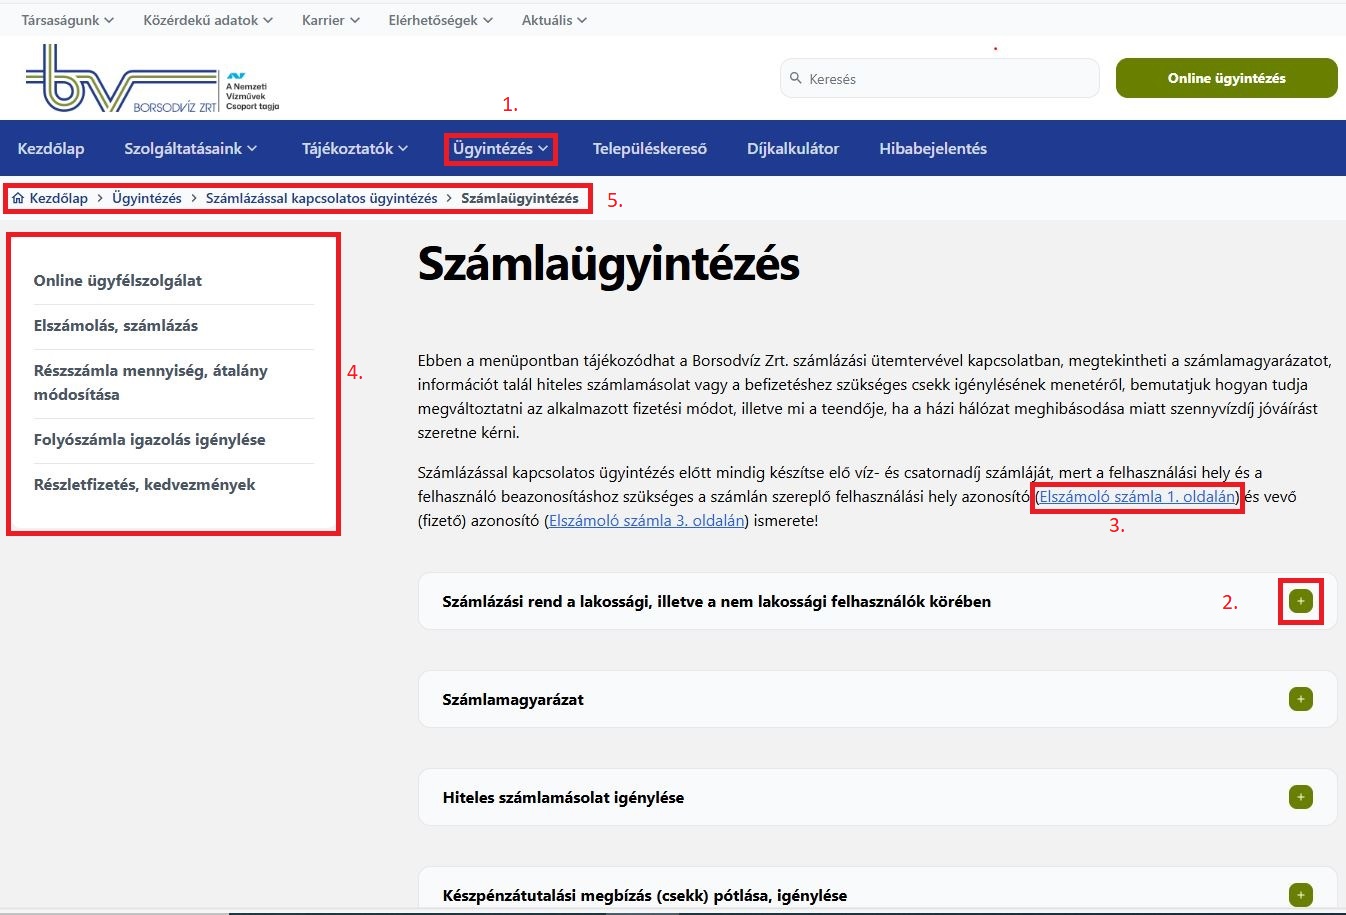Viewport: 1346px width, 915px height.
Task: Select Kezdőlap in the navigation bar
Action: pos(51,148)
